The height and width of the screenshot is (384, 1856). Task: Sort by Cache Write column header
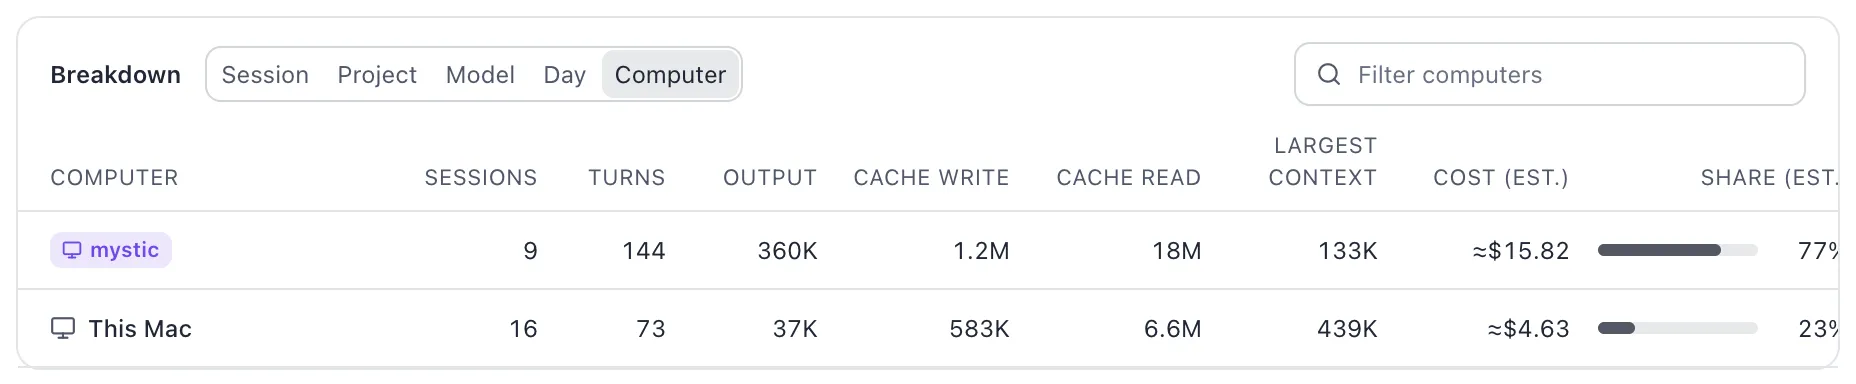(x=932, y=178)
